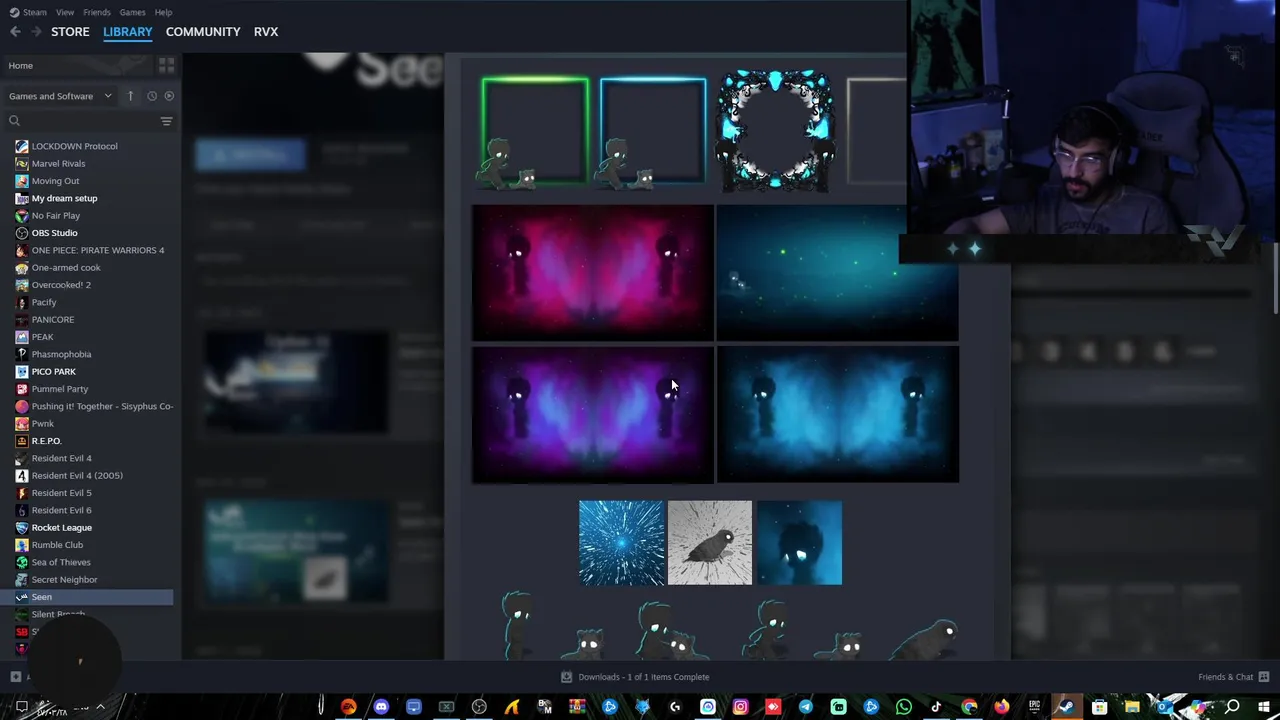Open the Steam menu
This screenshot has height=720, width=1280.
point(34,12)
